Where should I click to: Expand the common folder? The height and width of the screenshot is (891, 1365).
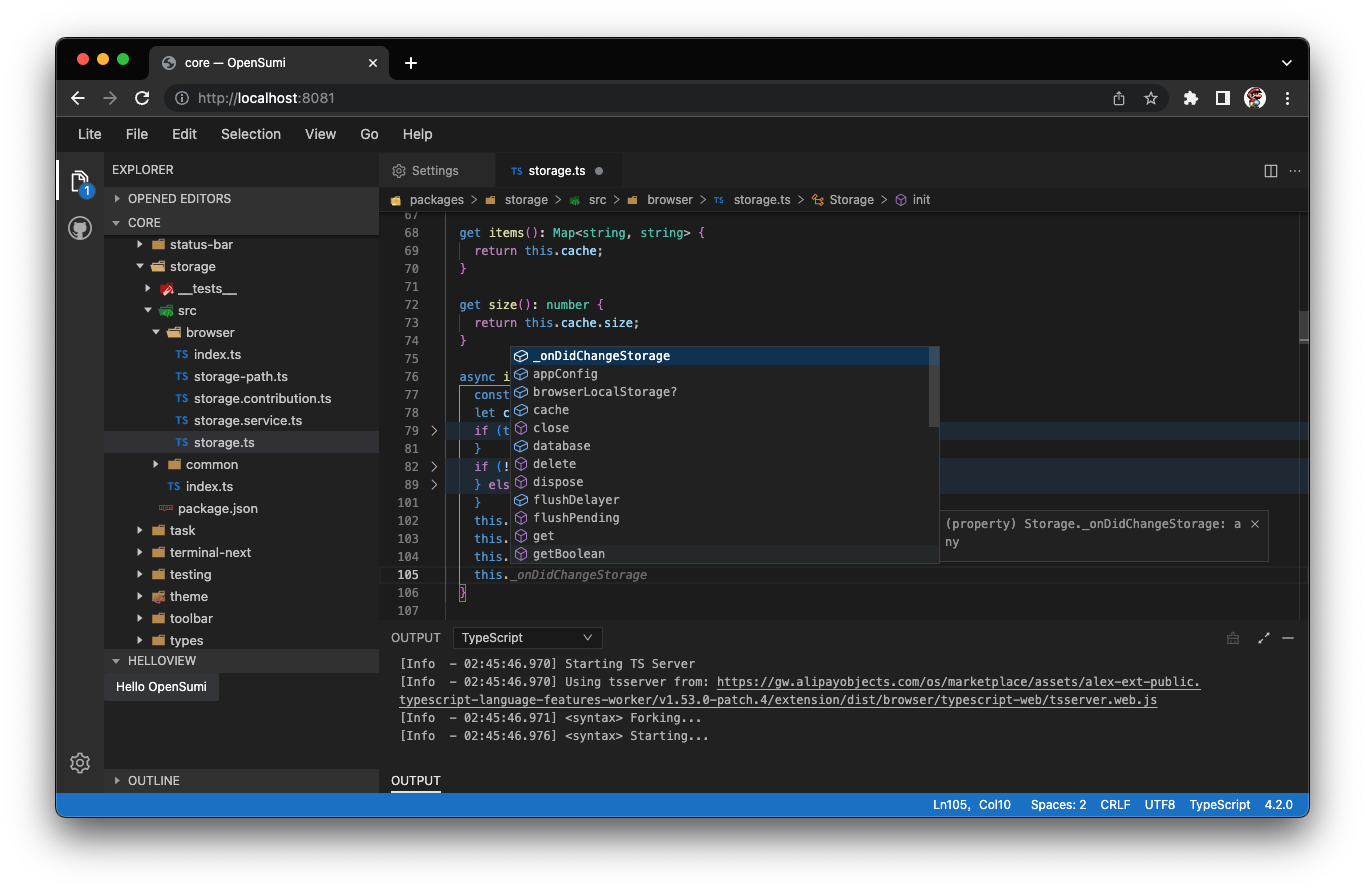pos(212,465)
